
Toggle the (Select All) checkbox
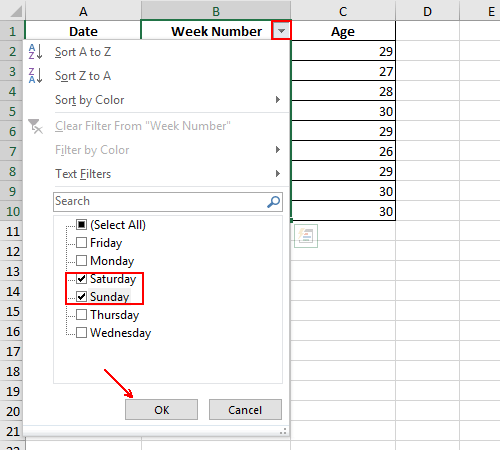pos(82,224)
